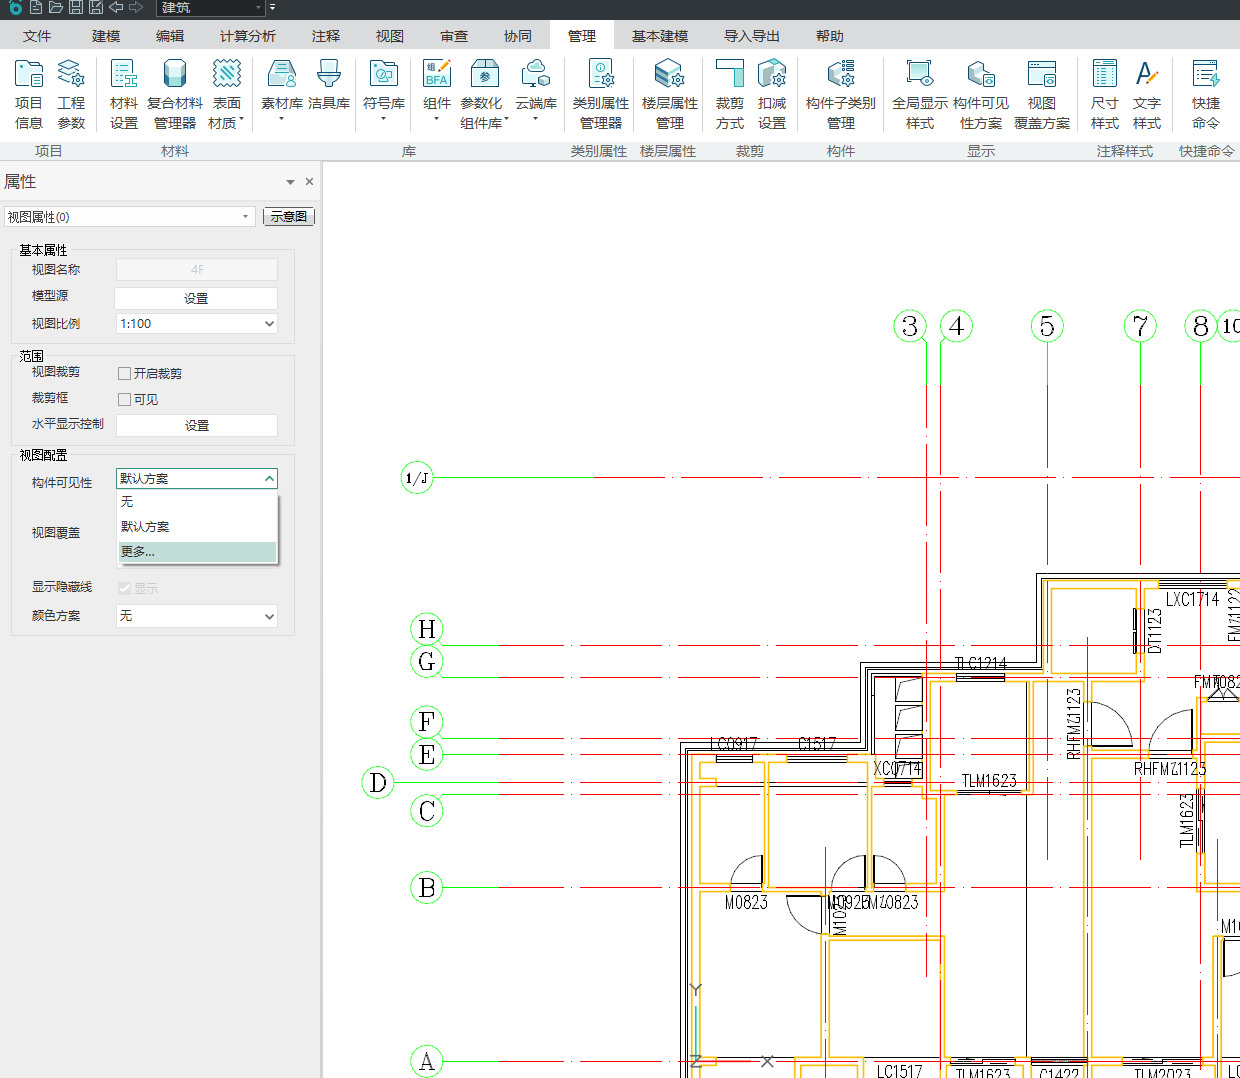
Task: Toggle the 显示隐藏线 显示 checkbox
Action: (x=125, y=588)
